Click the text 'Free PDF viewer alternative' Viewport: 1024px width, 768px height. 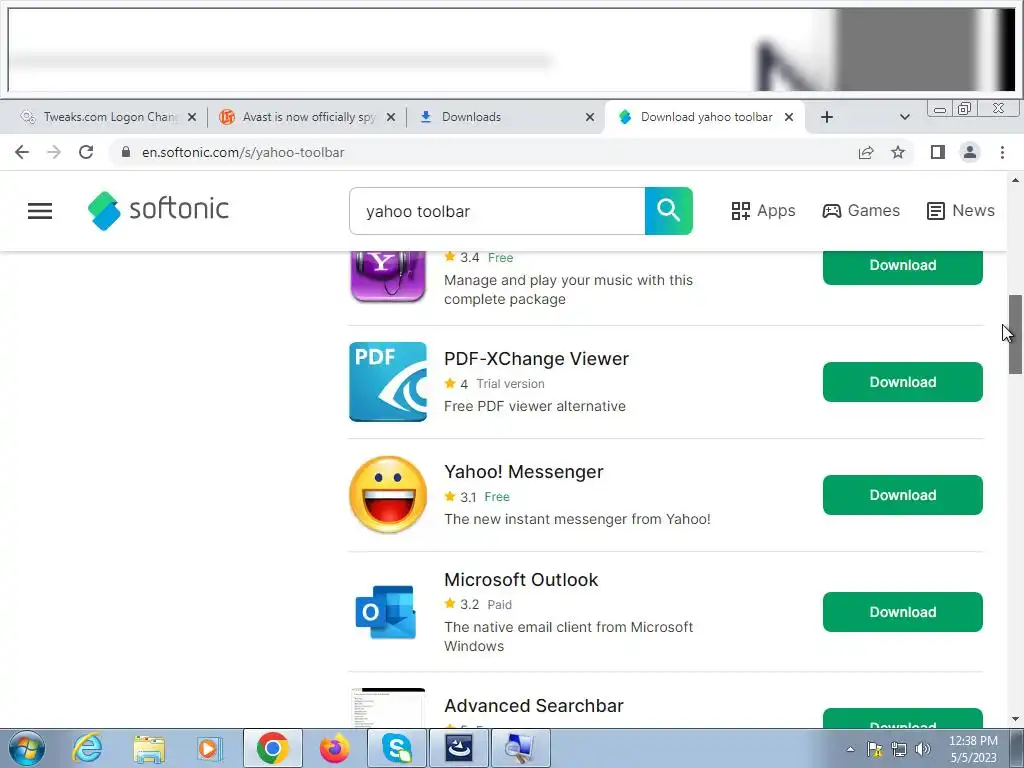click(x=535, y=406)
